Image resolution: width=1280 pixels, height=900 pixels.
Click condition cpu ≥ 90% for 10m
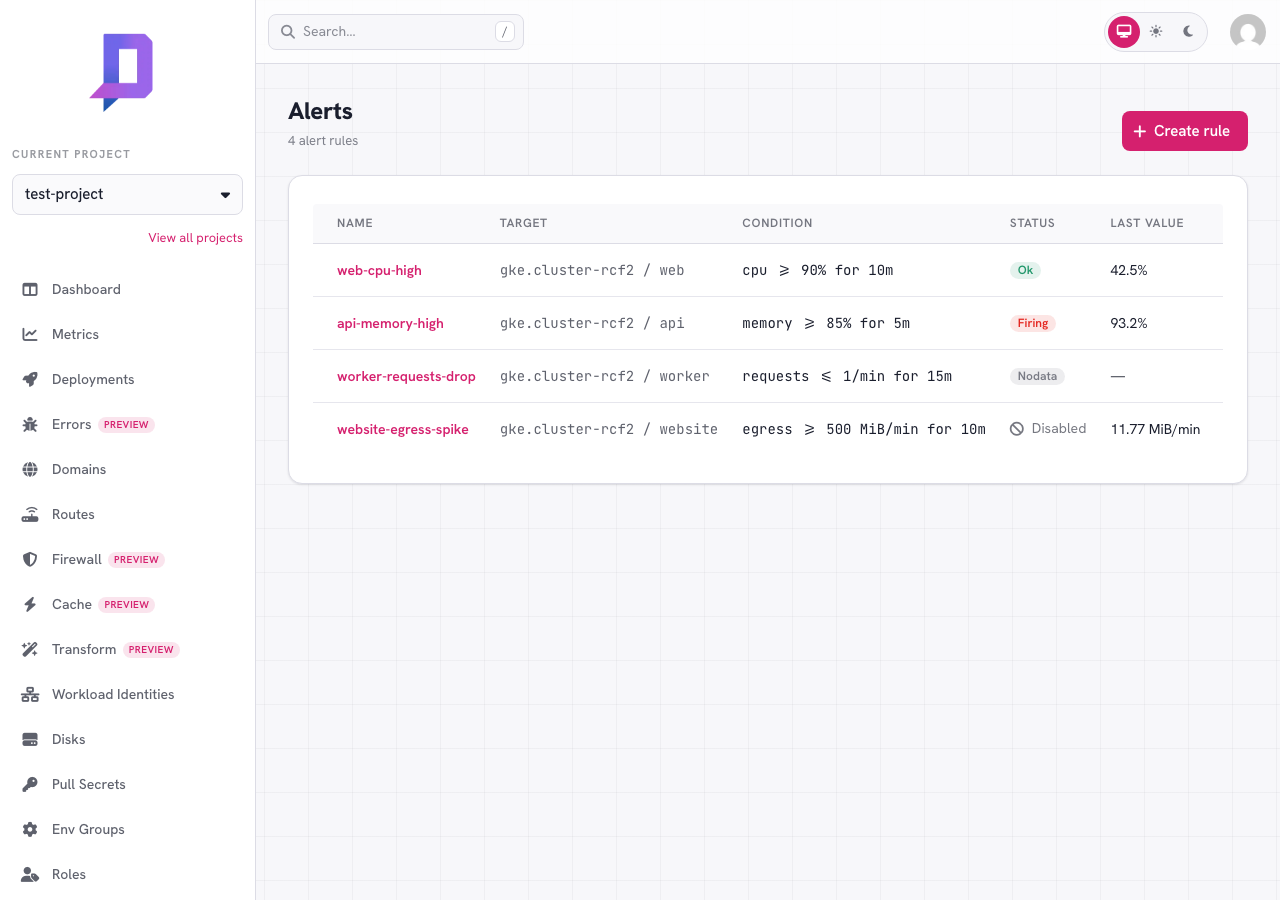(817, 270)
